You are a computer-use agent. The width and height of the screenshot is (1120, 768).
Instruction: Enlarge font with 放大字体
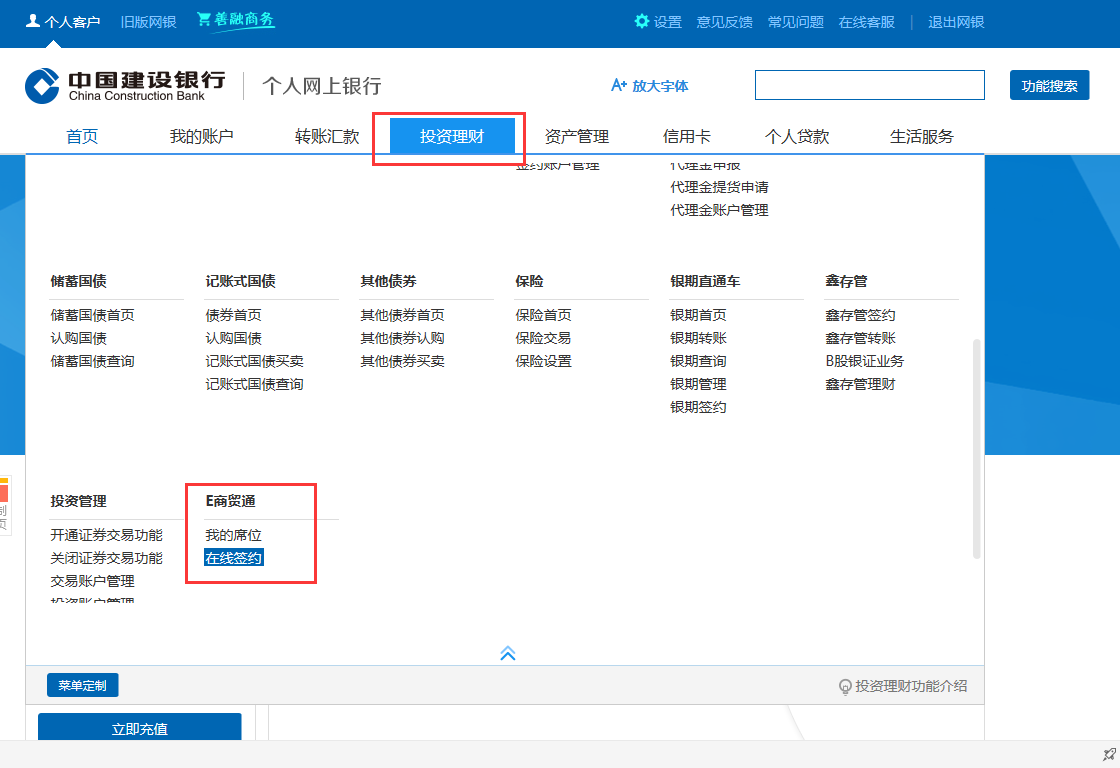649,86
